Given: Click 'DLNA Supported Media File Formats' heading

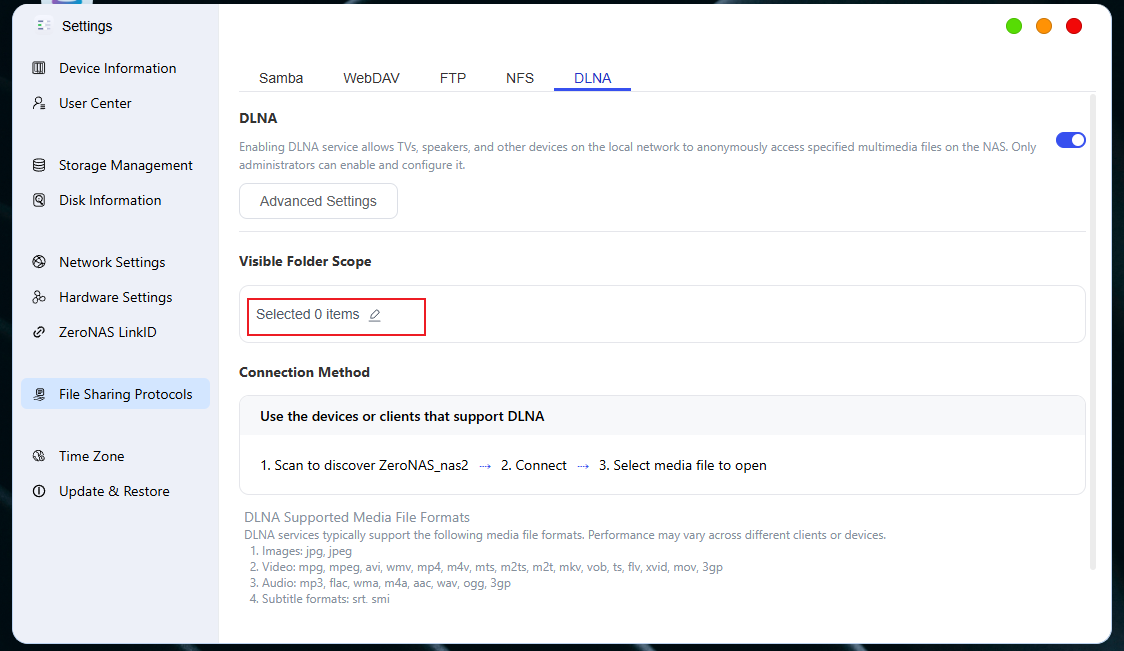Looking at the screenshot, I should click(x=357, y=518).
